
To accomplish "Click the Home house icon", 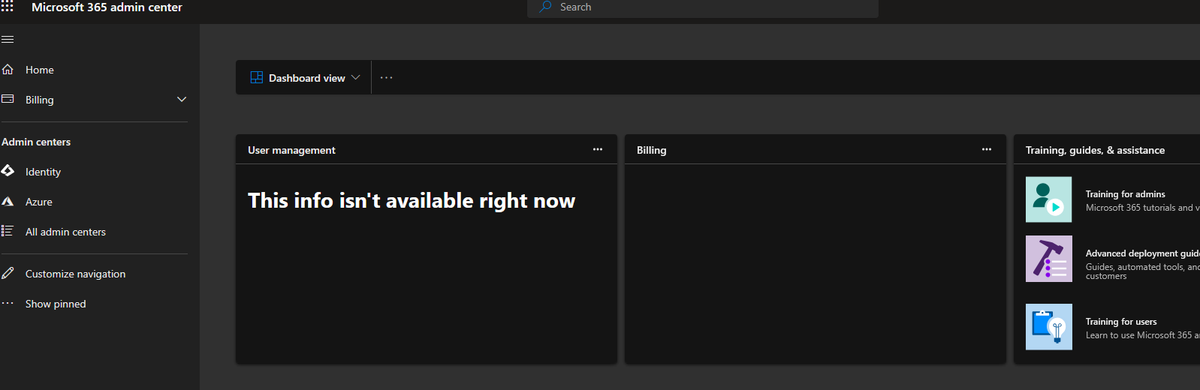I will (x=8, y=70).
